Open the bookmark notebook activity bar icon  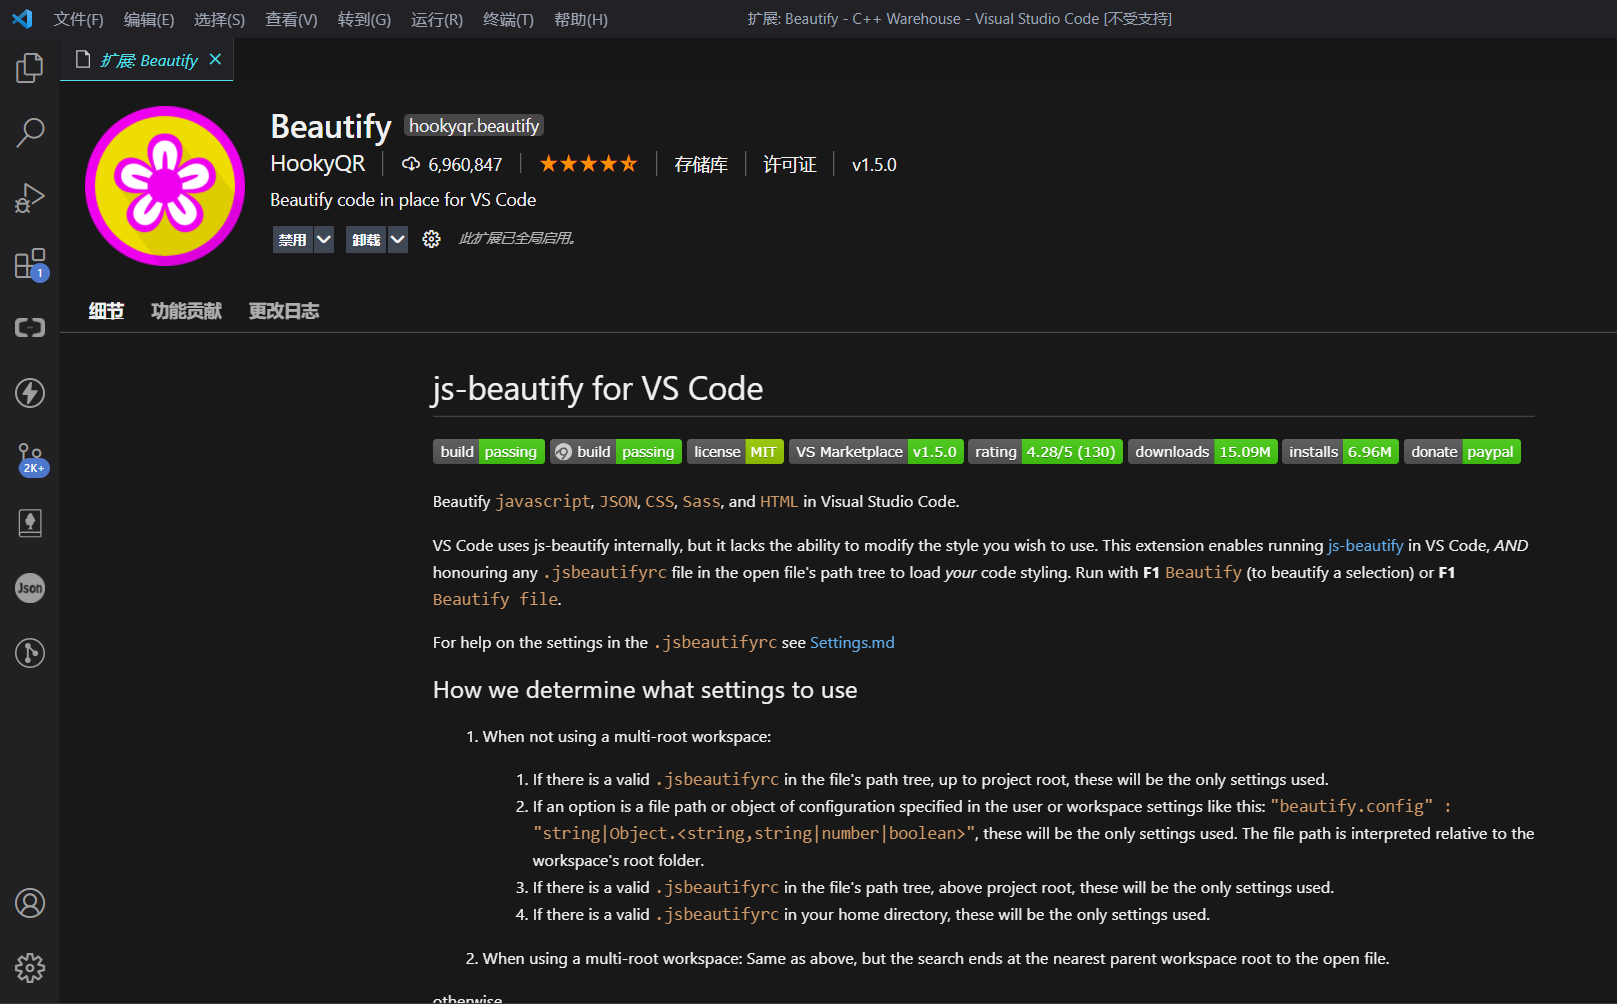pos(30,523)
